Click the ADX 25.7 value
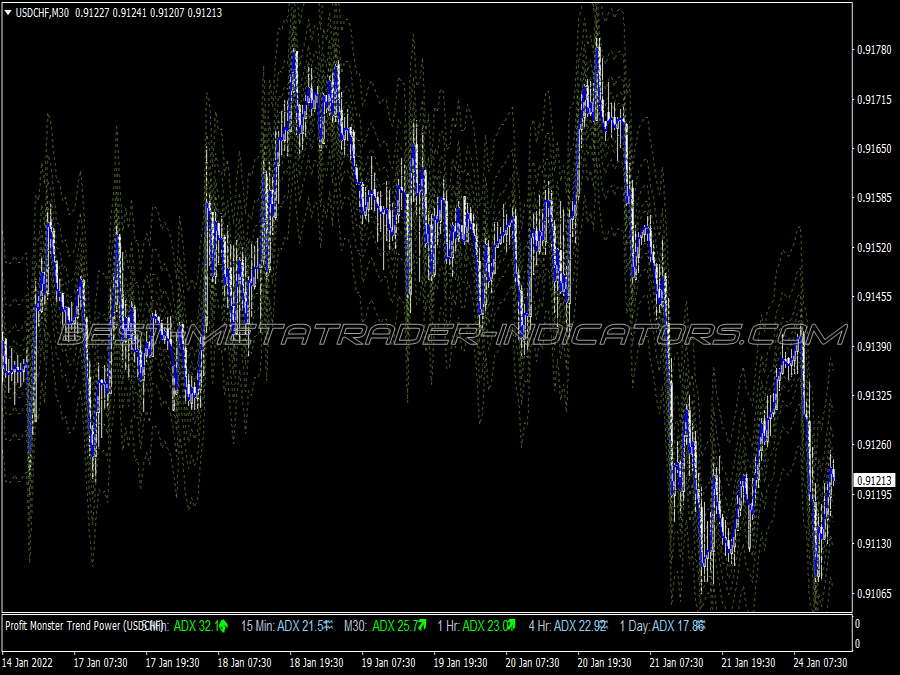 [395, 626]
